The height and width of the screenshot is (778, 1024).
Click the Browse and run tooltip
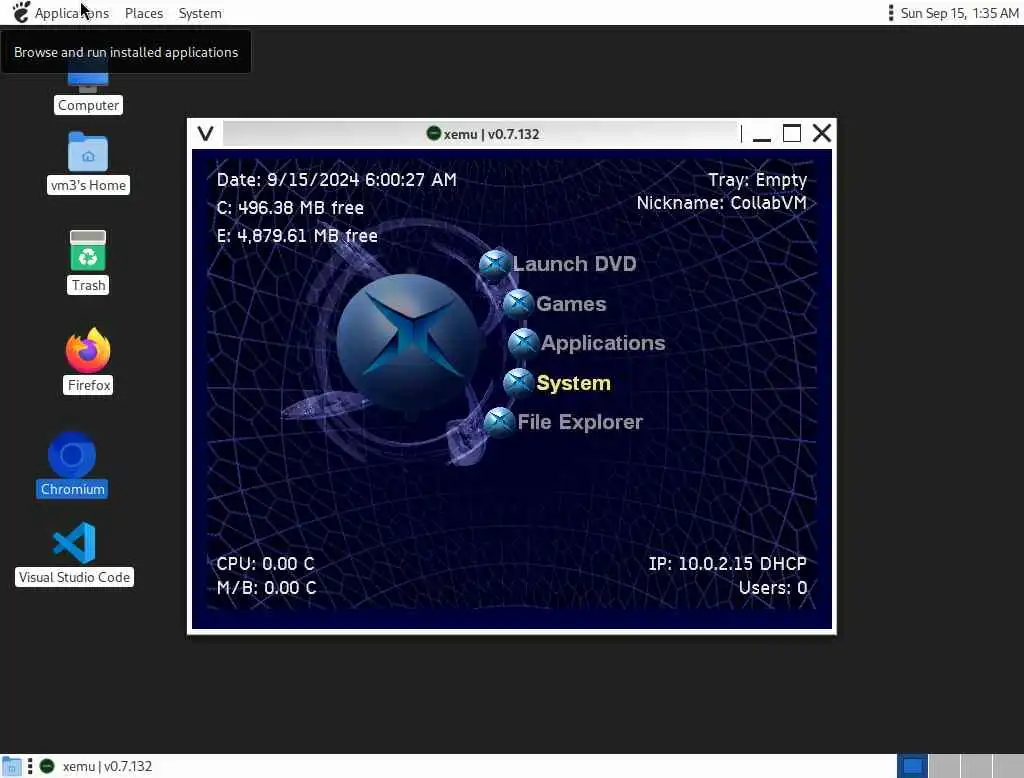126,52
